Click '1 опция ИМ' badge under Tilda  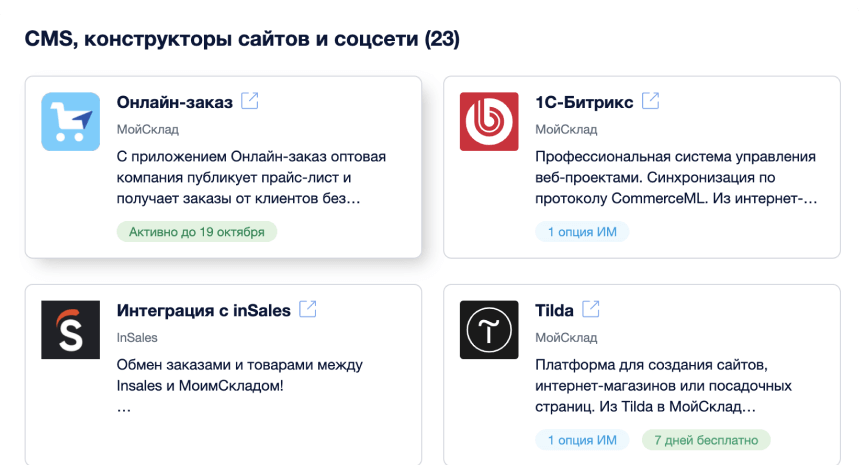click(x=581, y=440)
